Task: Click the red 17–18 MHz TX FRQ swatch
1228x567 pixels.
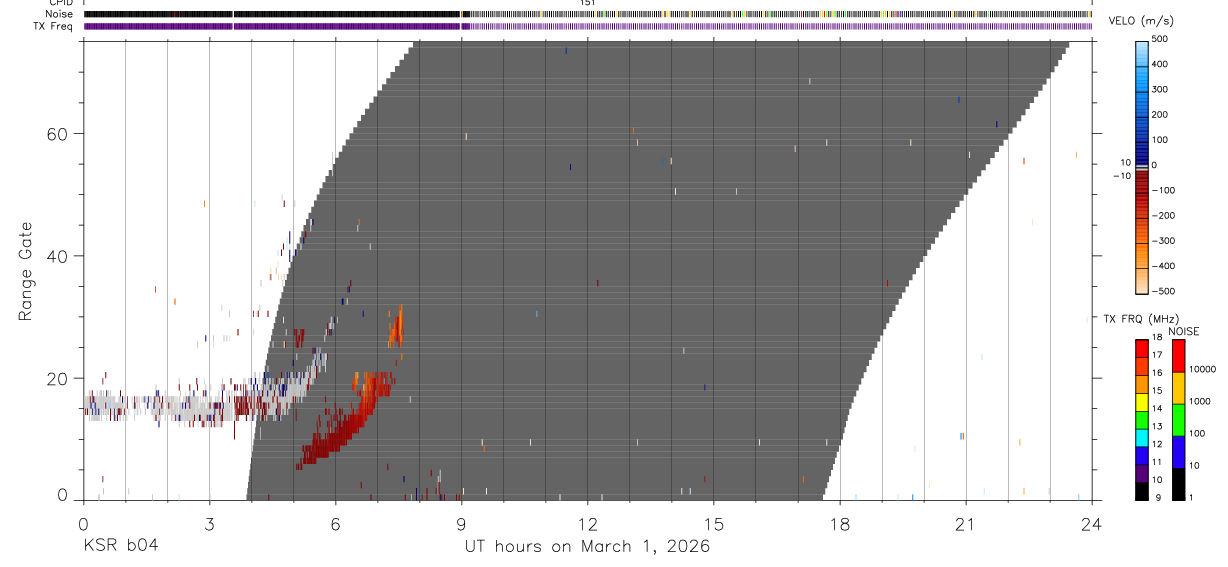Action: click(x=1141, y=347)
